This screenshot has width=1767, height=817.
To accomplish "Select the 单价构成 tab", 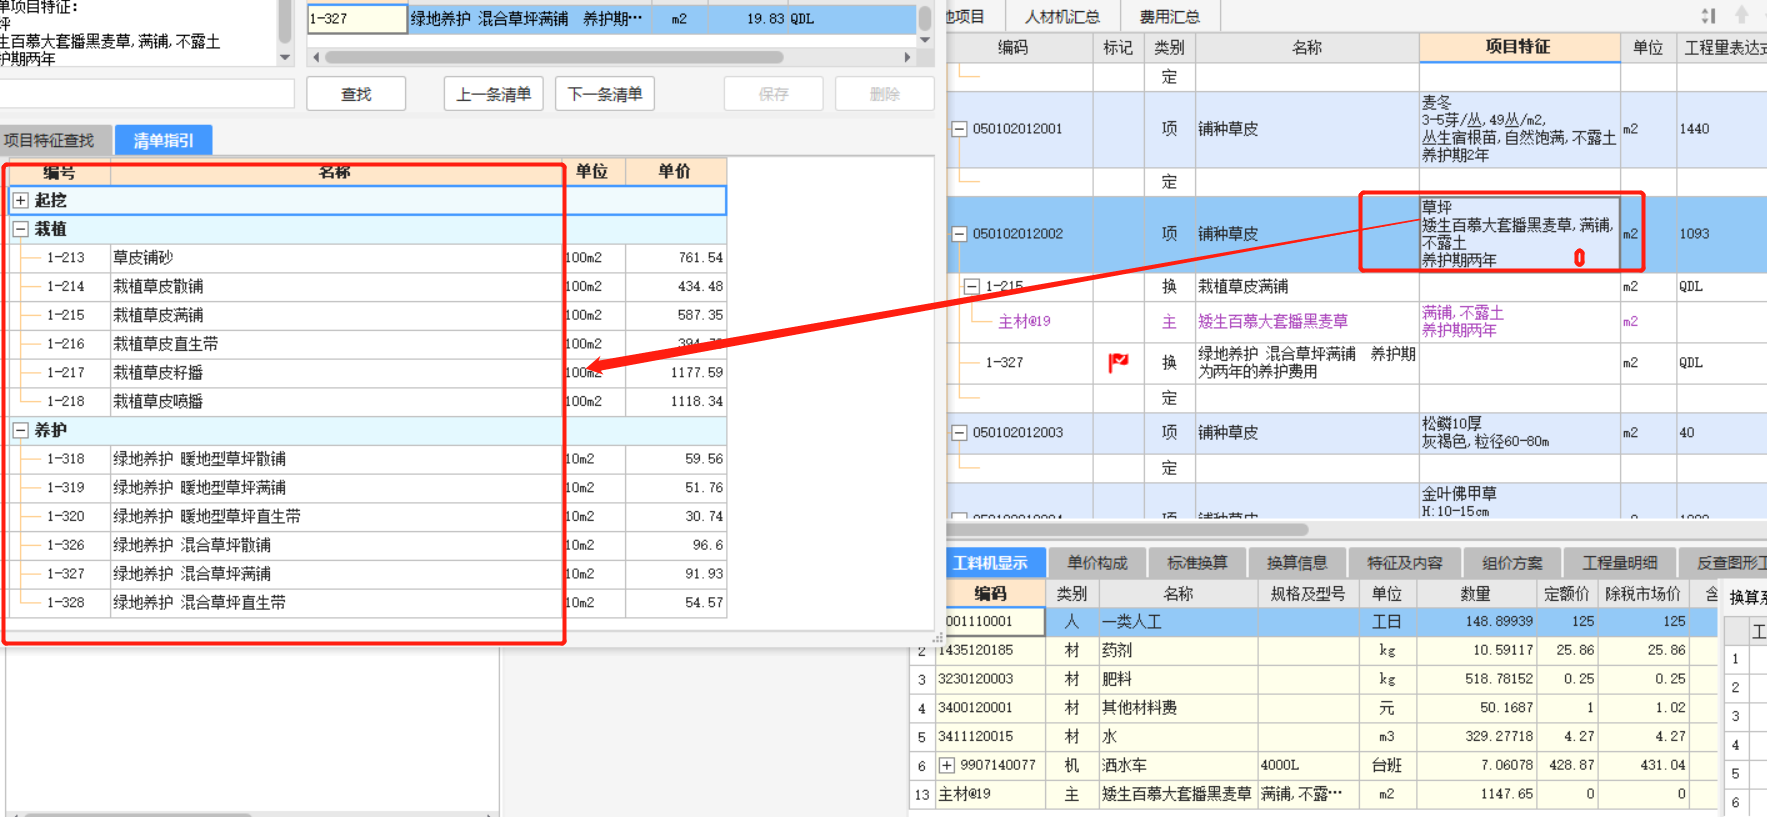I will [1097, 562].
